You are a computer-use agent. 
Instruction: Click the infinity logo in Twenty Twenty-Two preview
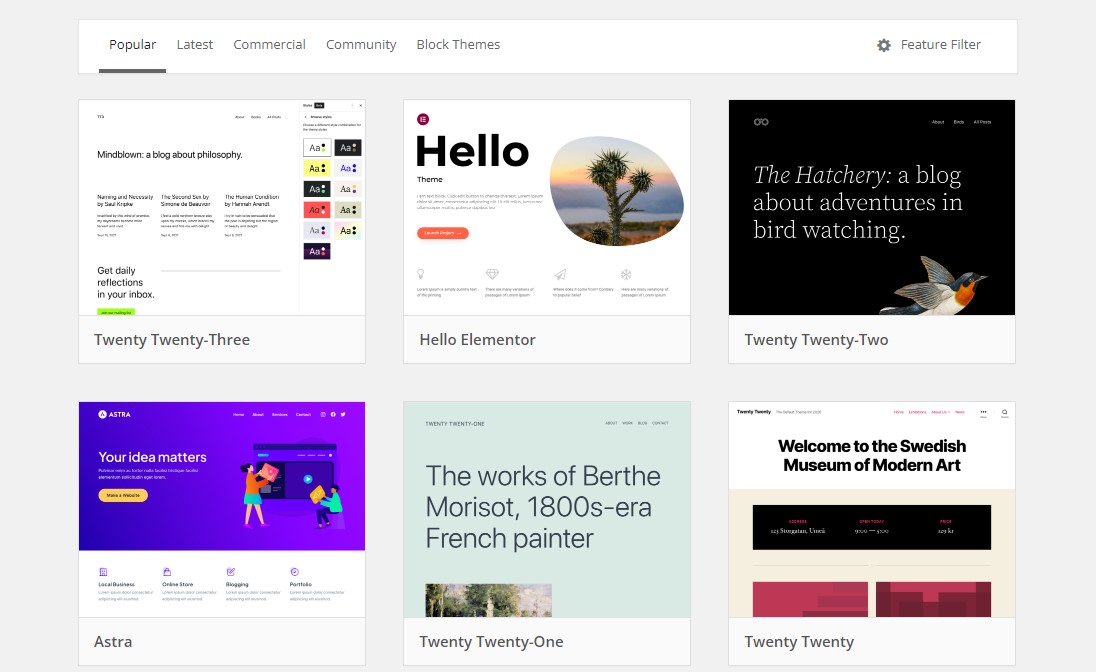[x=761, y=122]
